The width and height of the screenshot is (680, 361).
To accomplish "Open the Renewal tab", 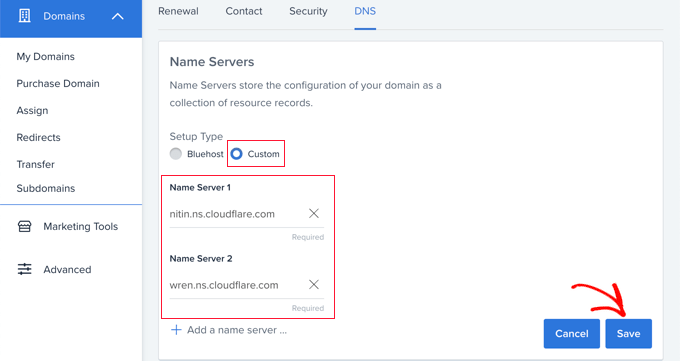I will [x=178, y=11].
